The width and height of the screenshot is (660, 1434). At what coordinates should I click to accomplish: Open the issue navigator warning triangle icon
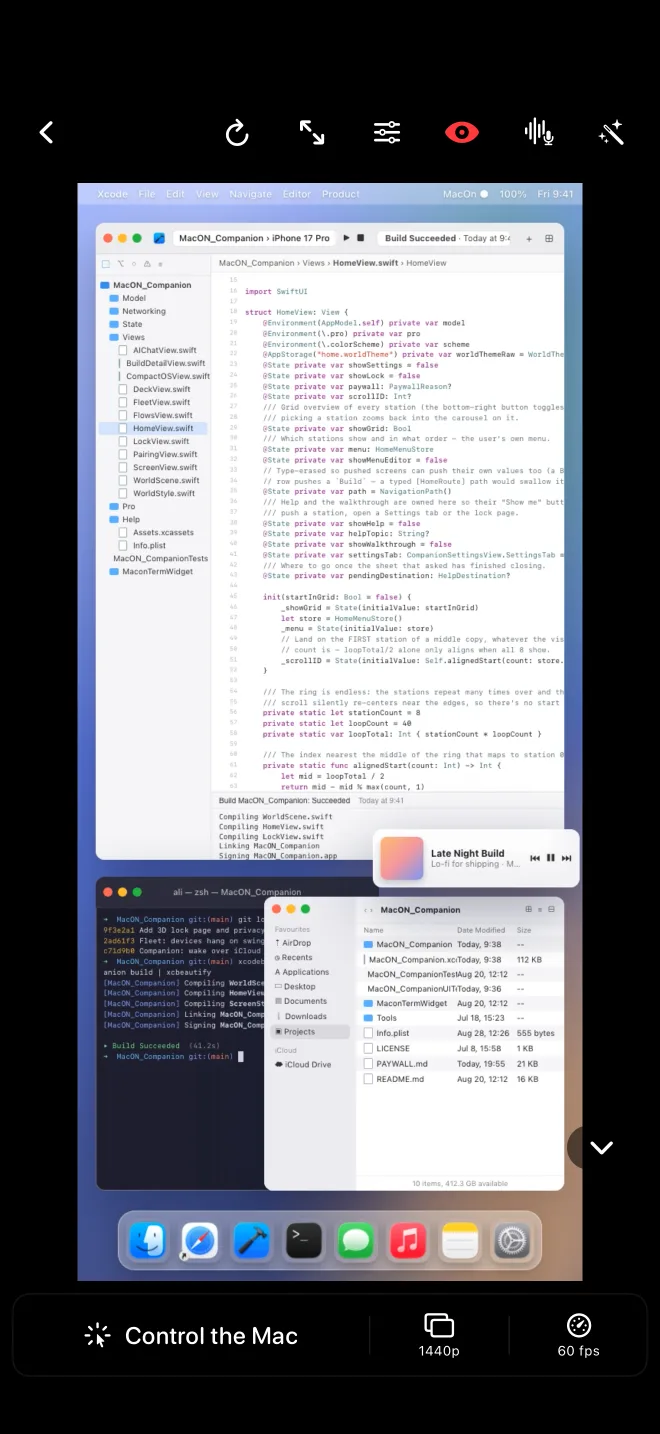pyautogui.click(x=147, y=264)
